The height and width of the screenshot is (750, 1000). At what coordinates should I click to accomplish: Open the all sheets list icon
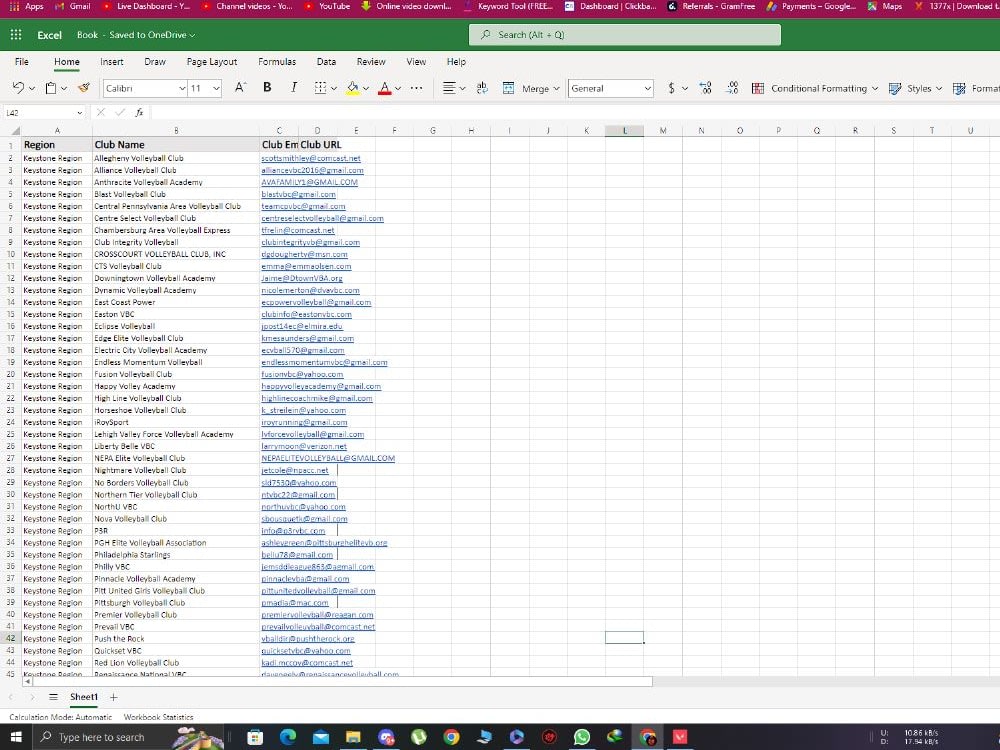[x=54, y=697]
